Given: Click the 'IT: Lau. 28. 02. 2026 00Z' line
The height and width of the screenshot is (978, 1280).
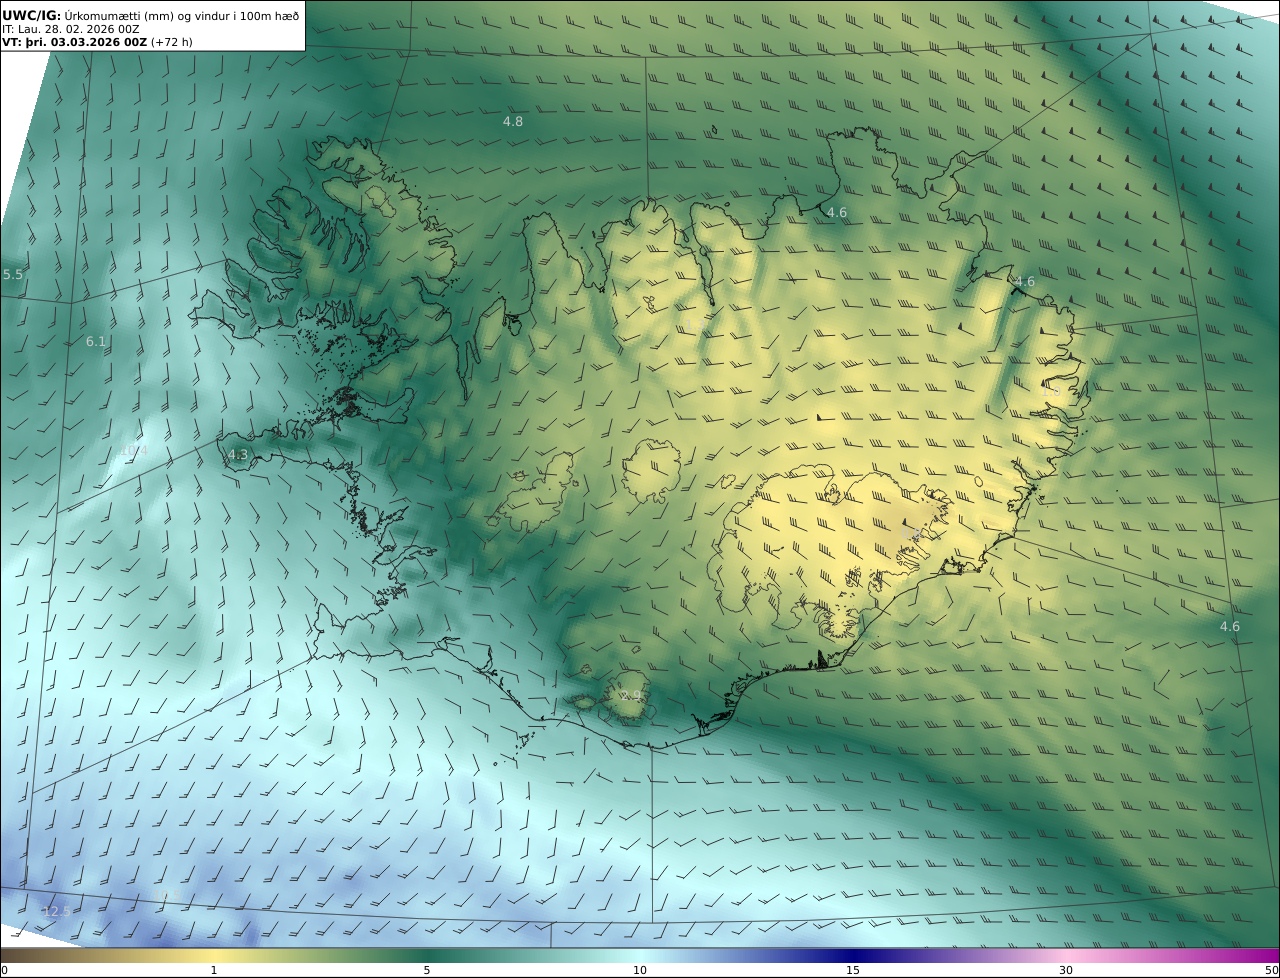Looking at the screenshot, I should 71,29.
